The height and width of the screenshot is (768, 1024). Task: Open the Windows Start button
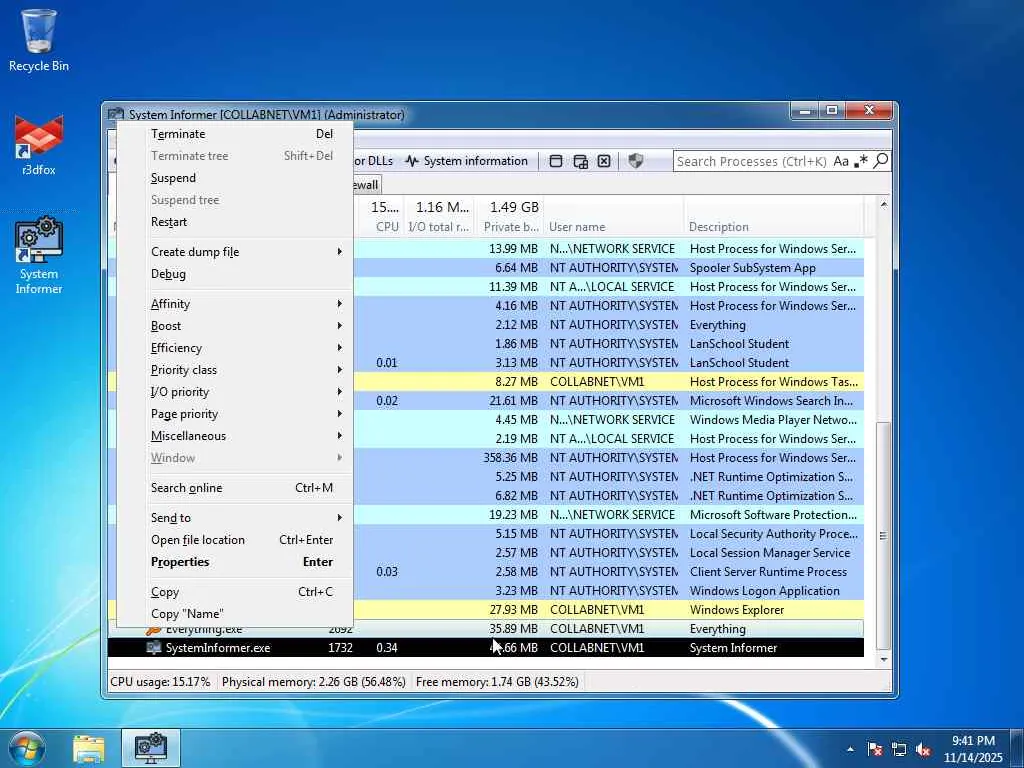pyautogui.click(x=26, y=748)
